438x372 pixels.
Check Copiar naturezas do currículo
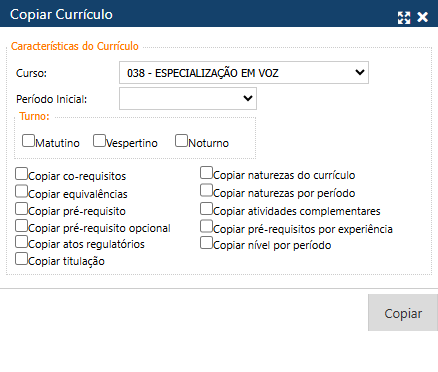(x=206, y=173)
